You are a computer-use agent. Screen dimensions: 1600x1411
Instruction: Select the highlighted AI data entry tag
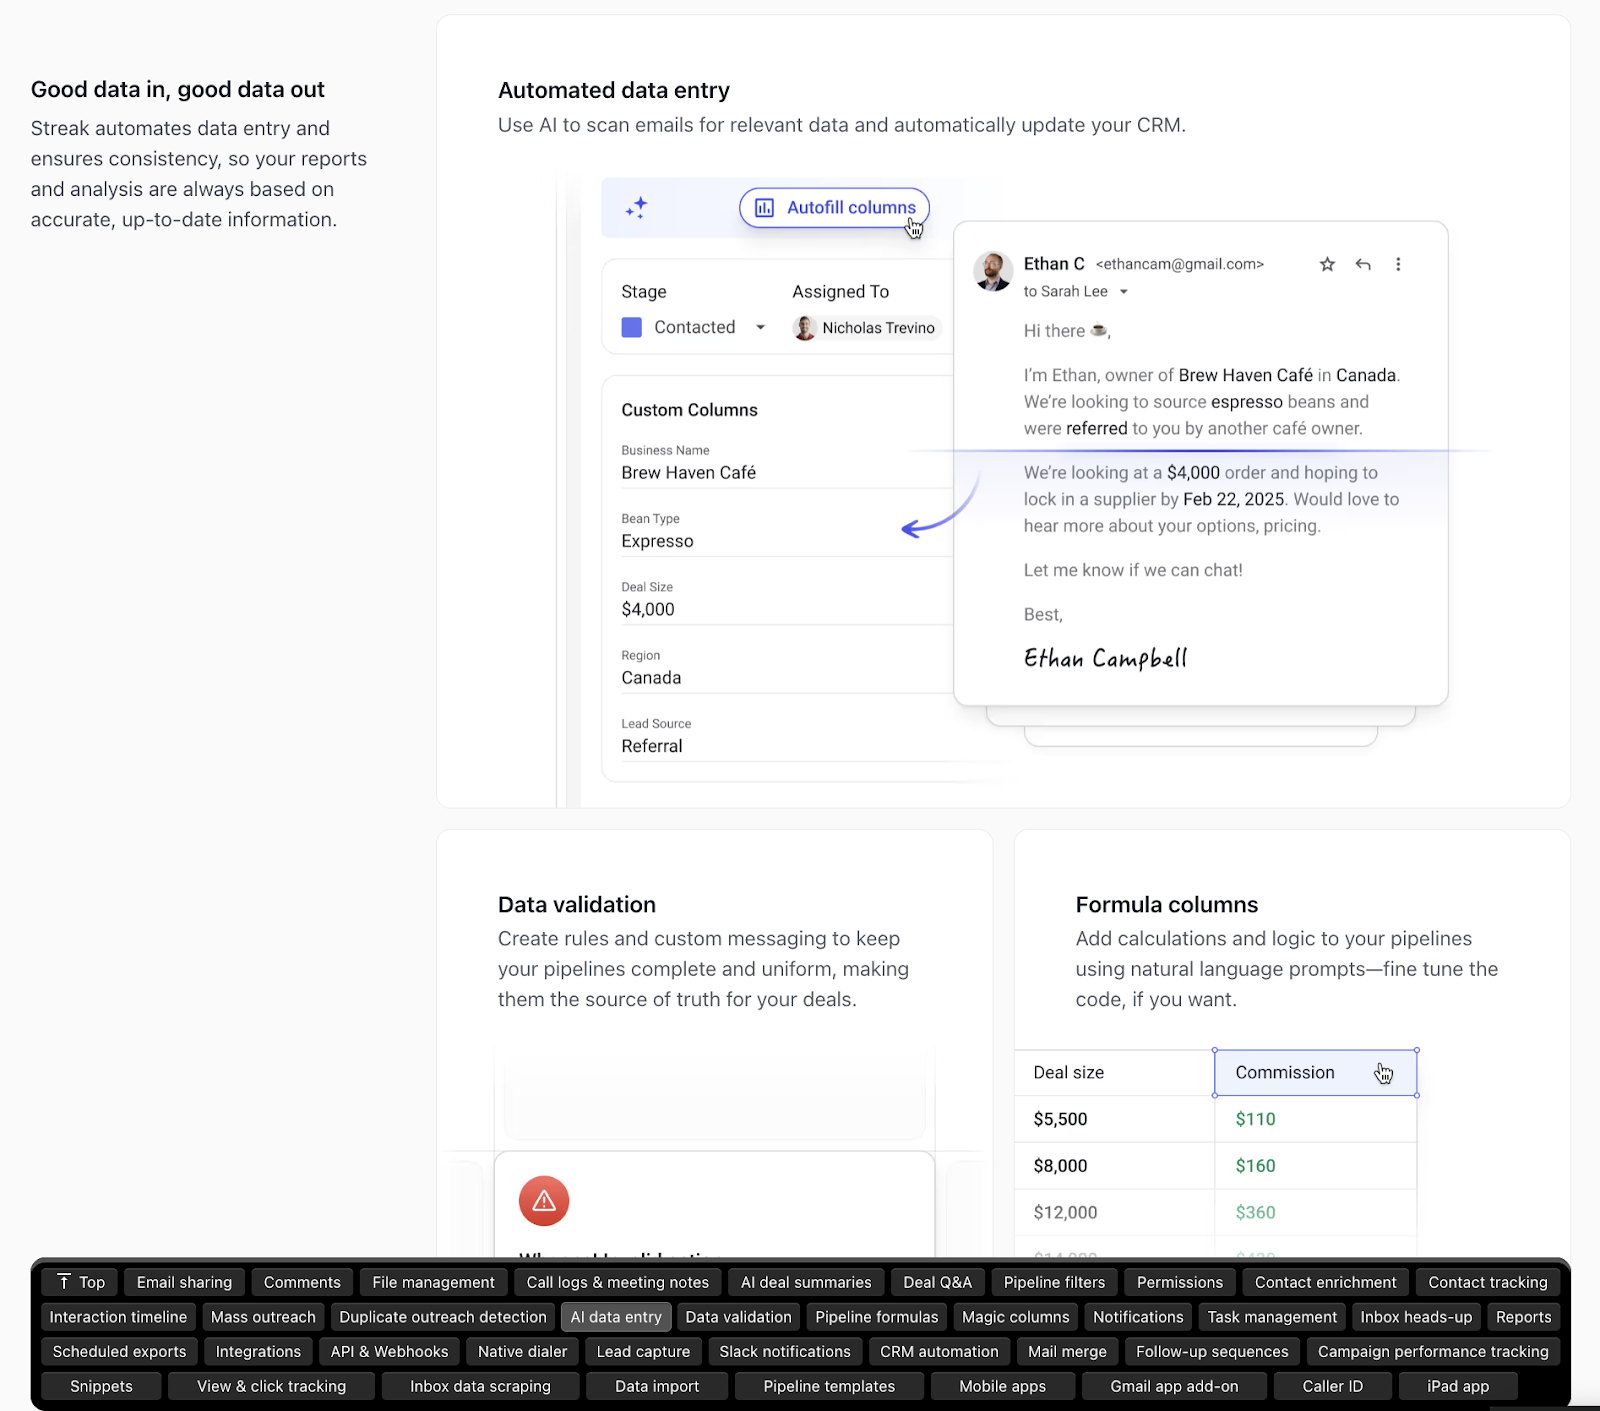[x=616, y=1317]
